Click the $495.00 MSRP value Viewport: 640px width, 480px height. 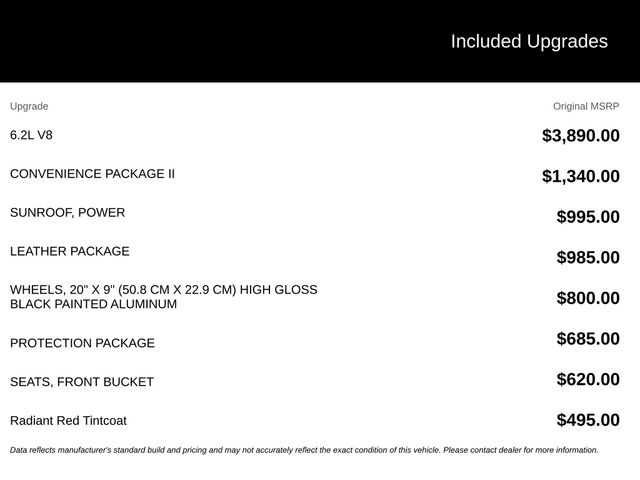click(588, 420)
